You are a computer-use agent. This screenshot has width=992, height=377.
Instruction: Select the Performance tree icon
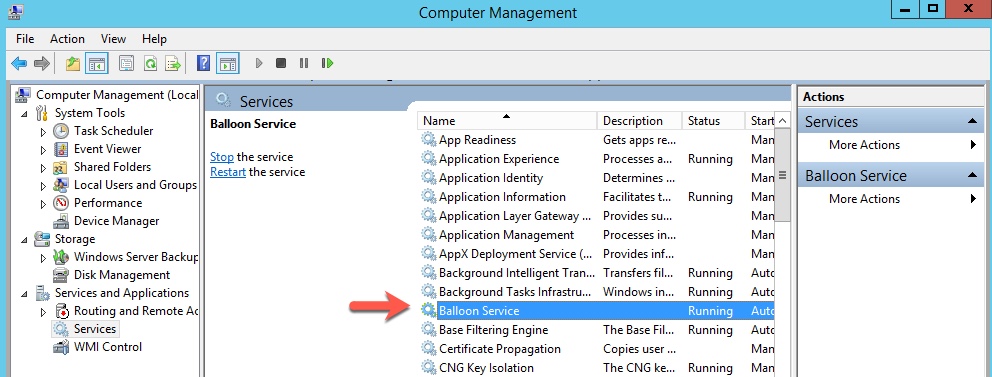[x=61, y=203]
